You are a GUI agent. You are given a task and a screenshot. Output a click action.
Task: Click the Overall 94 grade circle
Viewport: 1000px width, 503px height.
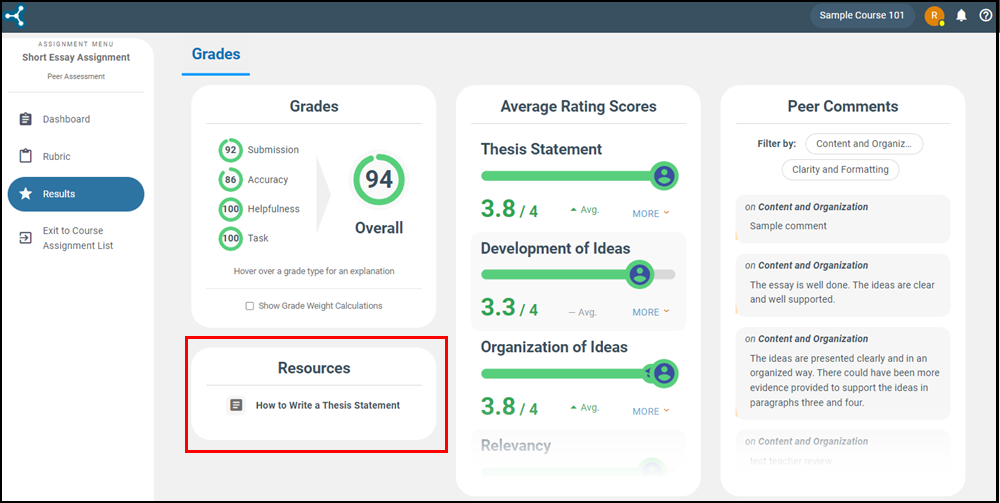pos(379,180)
